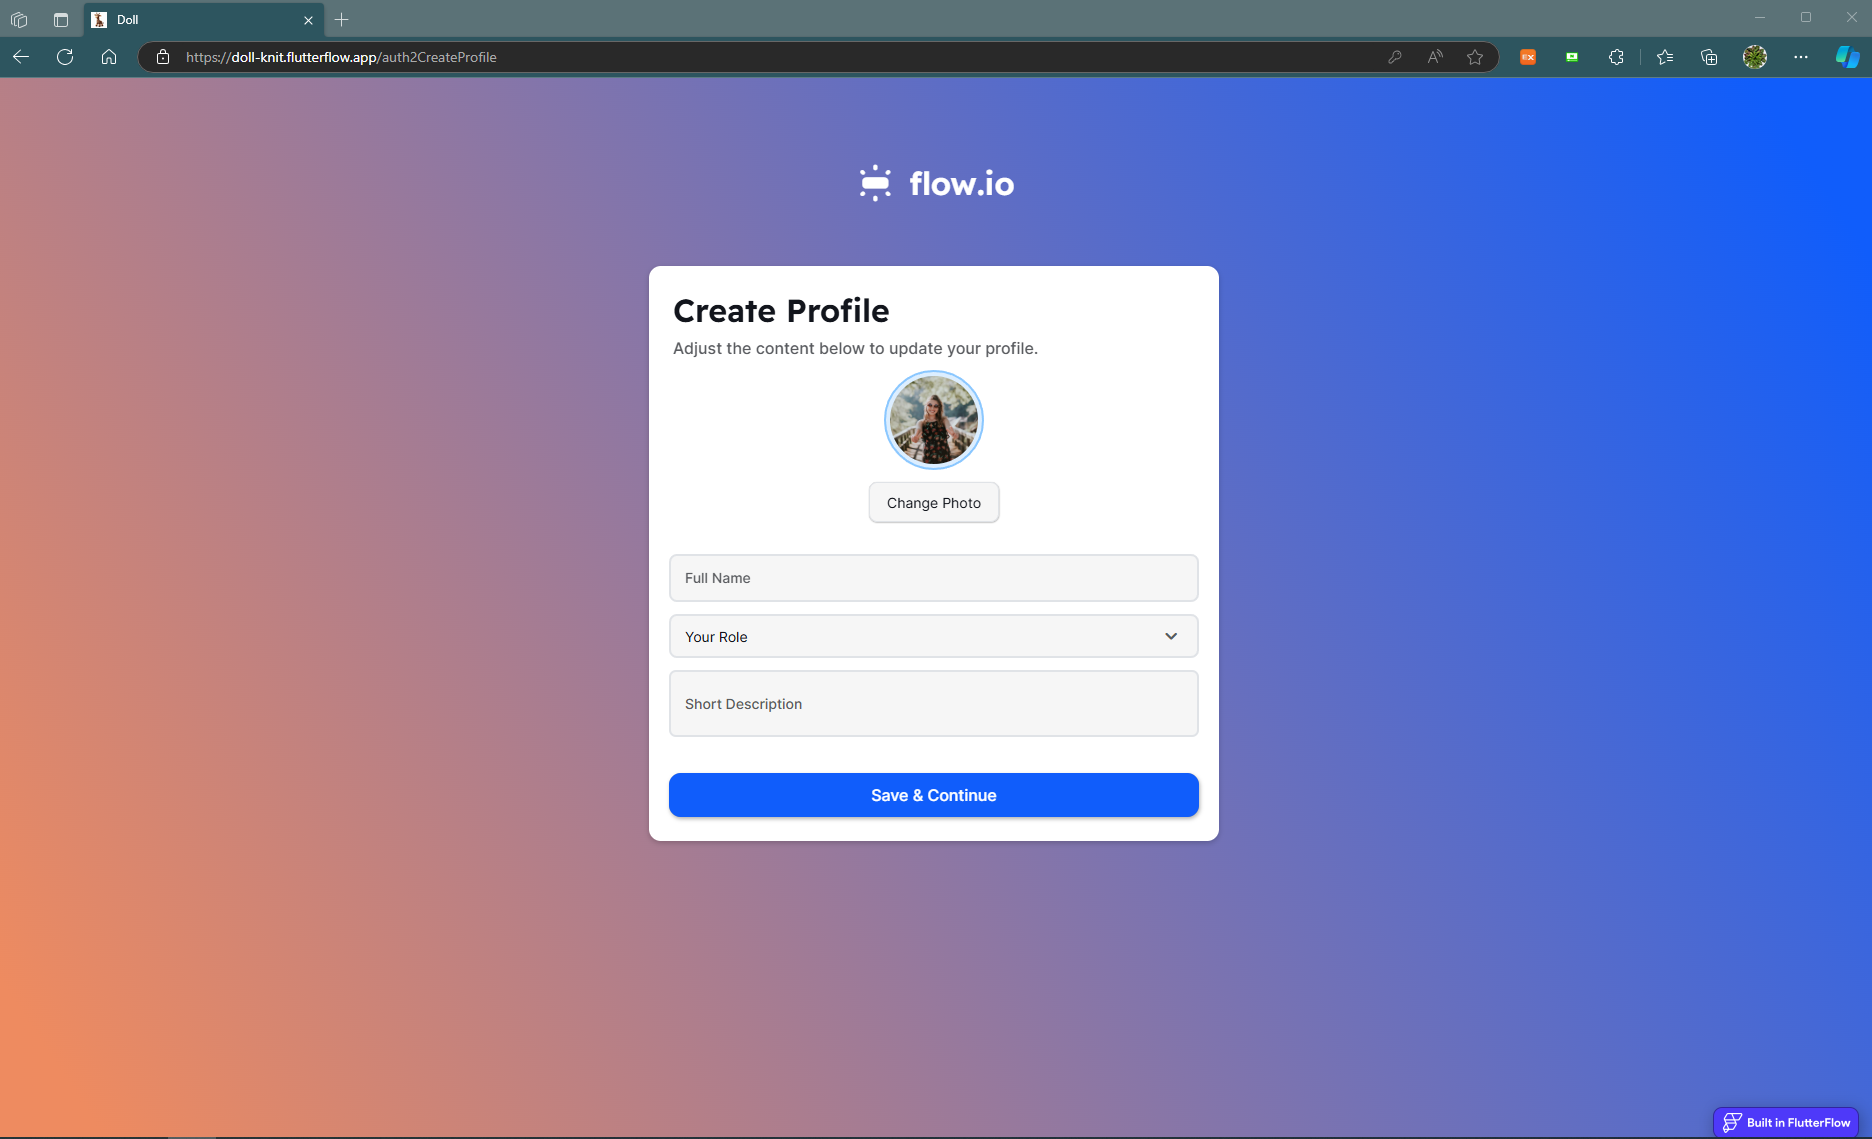Open a new tab with plus button

point(342,19)
